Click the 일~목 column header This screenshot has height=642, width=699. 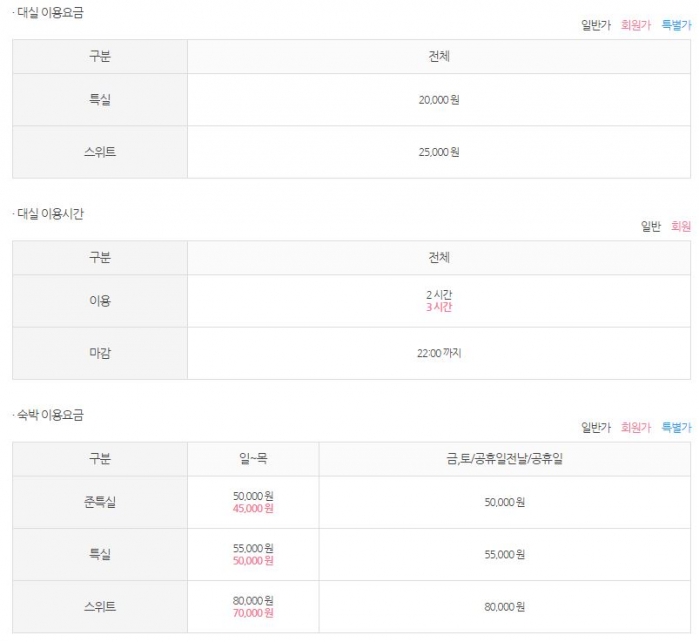tap(253, 459)
